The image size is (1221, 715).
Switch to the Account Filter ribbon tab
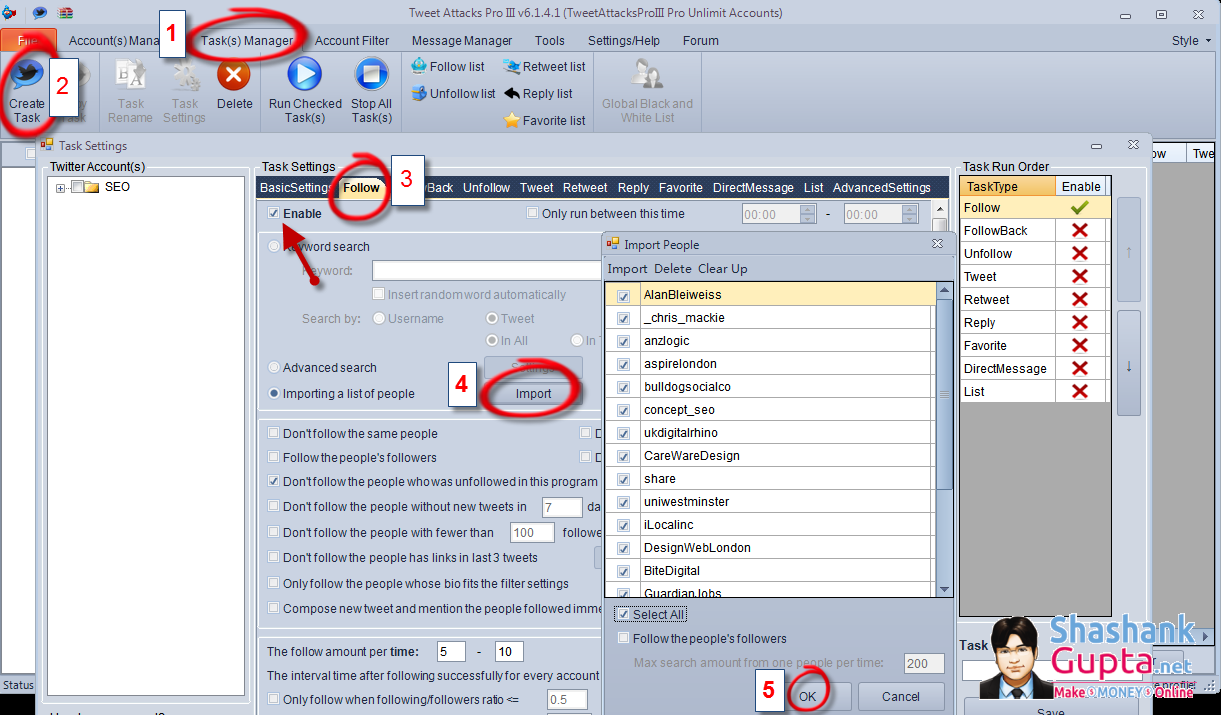pyautogui.click(x=352, y=41)
